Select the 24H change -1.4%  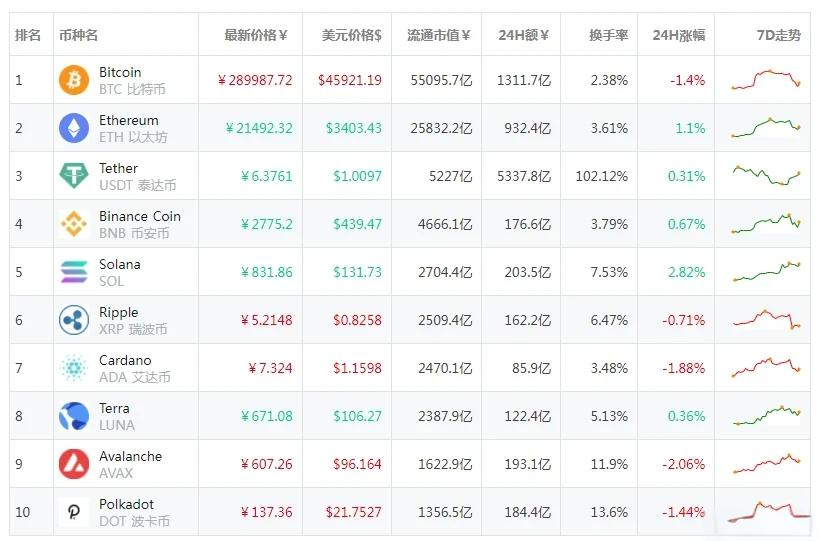687,80
